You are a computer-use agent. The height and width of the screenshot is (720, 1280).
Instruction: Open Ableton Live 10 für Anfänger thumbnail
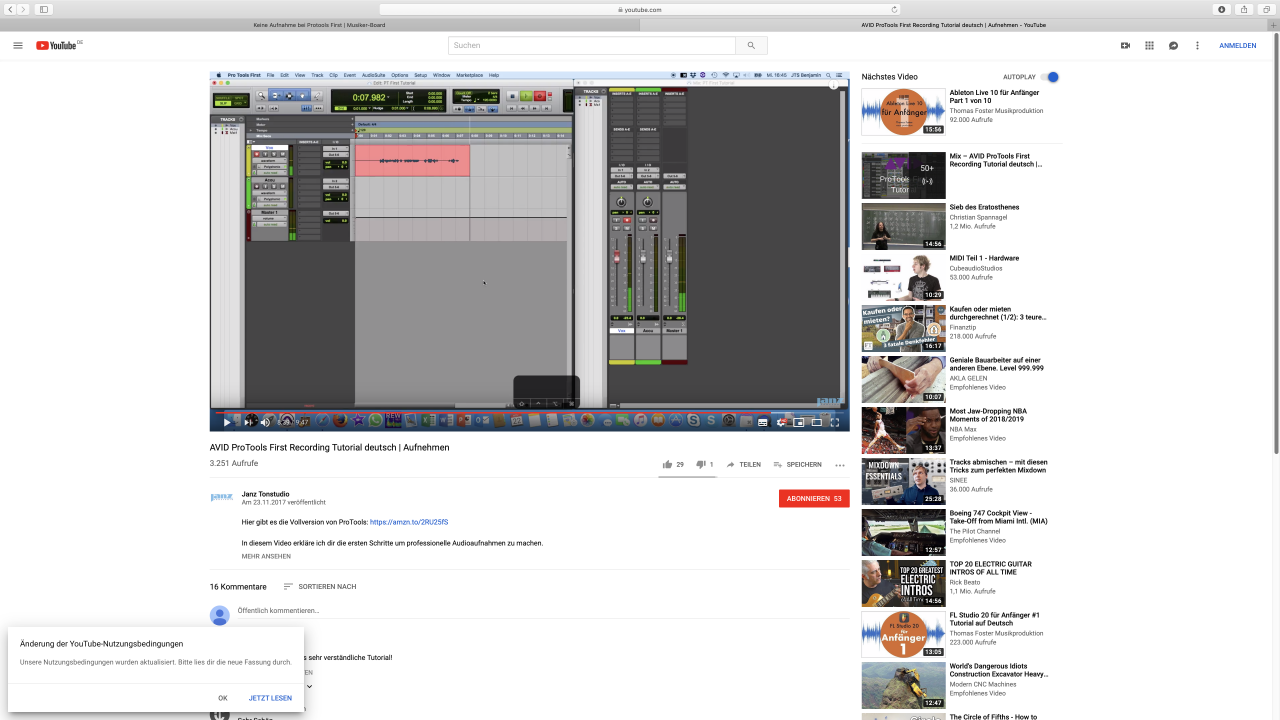click(903, 112)
